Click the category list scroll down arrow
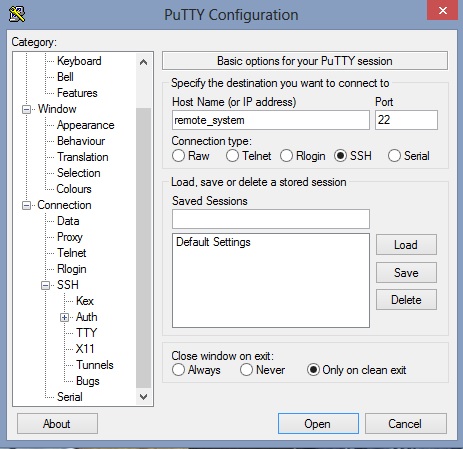This screenshot has width=463, height=449. click(x=144, y=397)
